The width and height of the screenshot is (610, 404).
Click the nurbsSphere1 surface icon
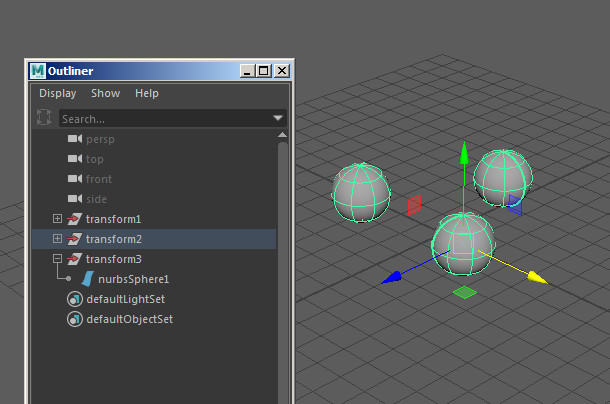pos(88,279)
